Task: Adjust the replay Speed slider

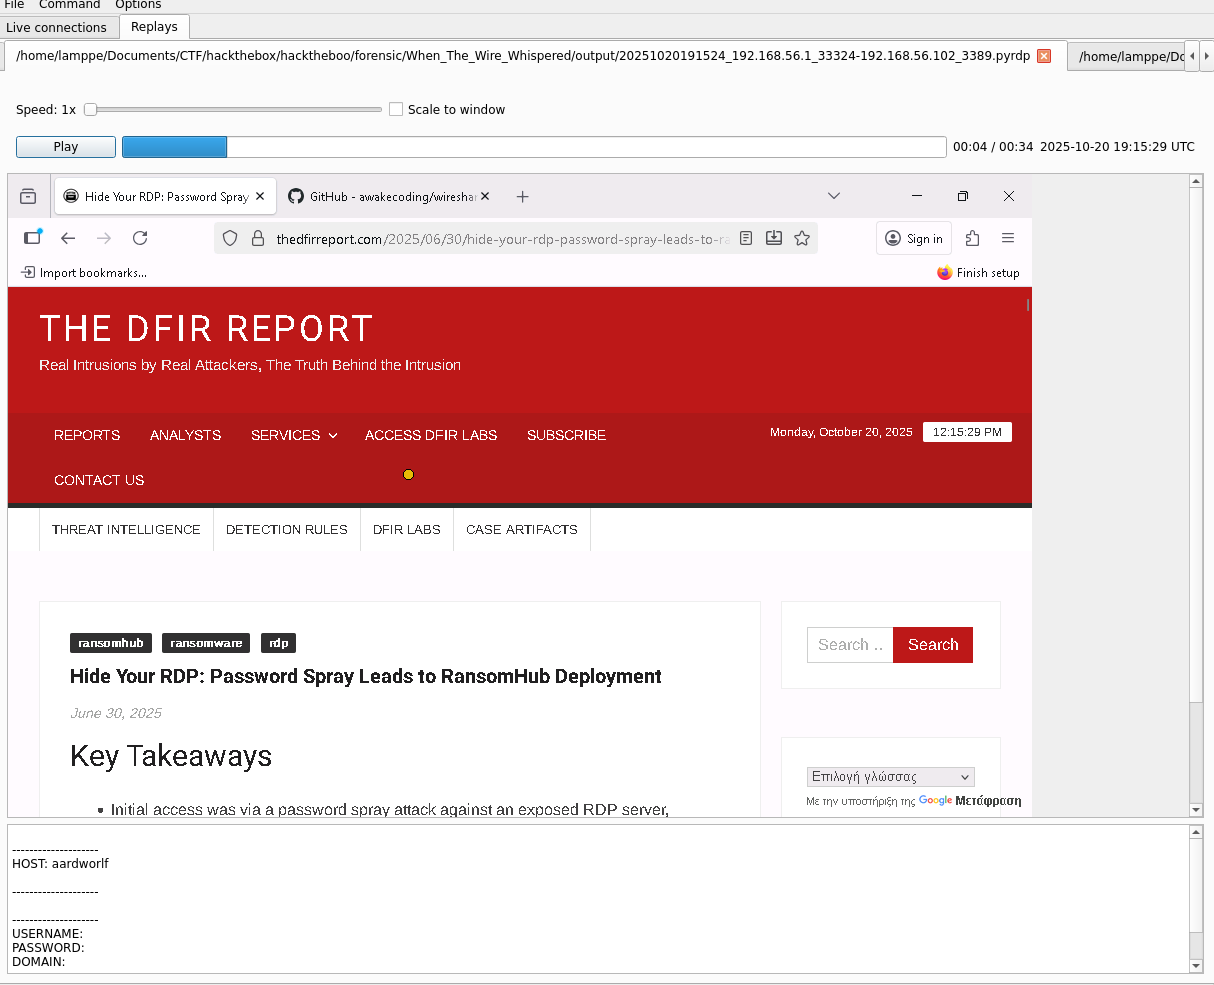Action: pyautogui.click(x=91, y=110)
